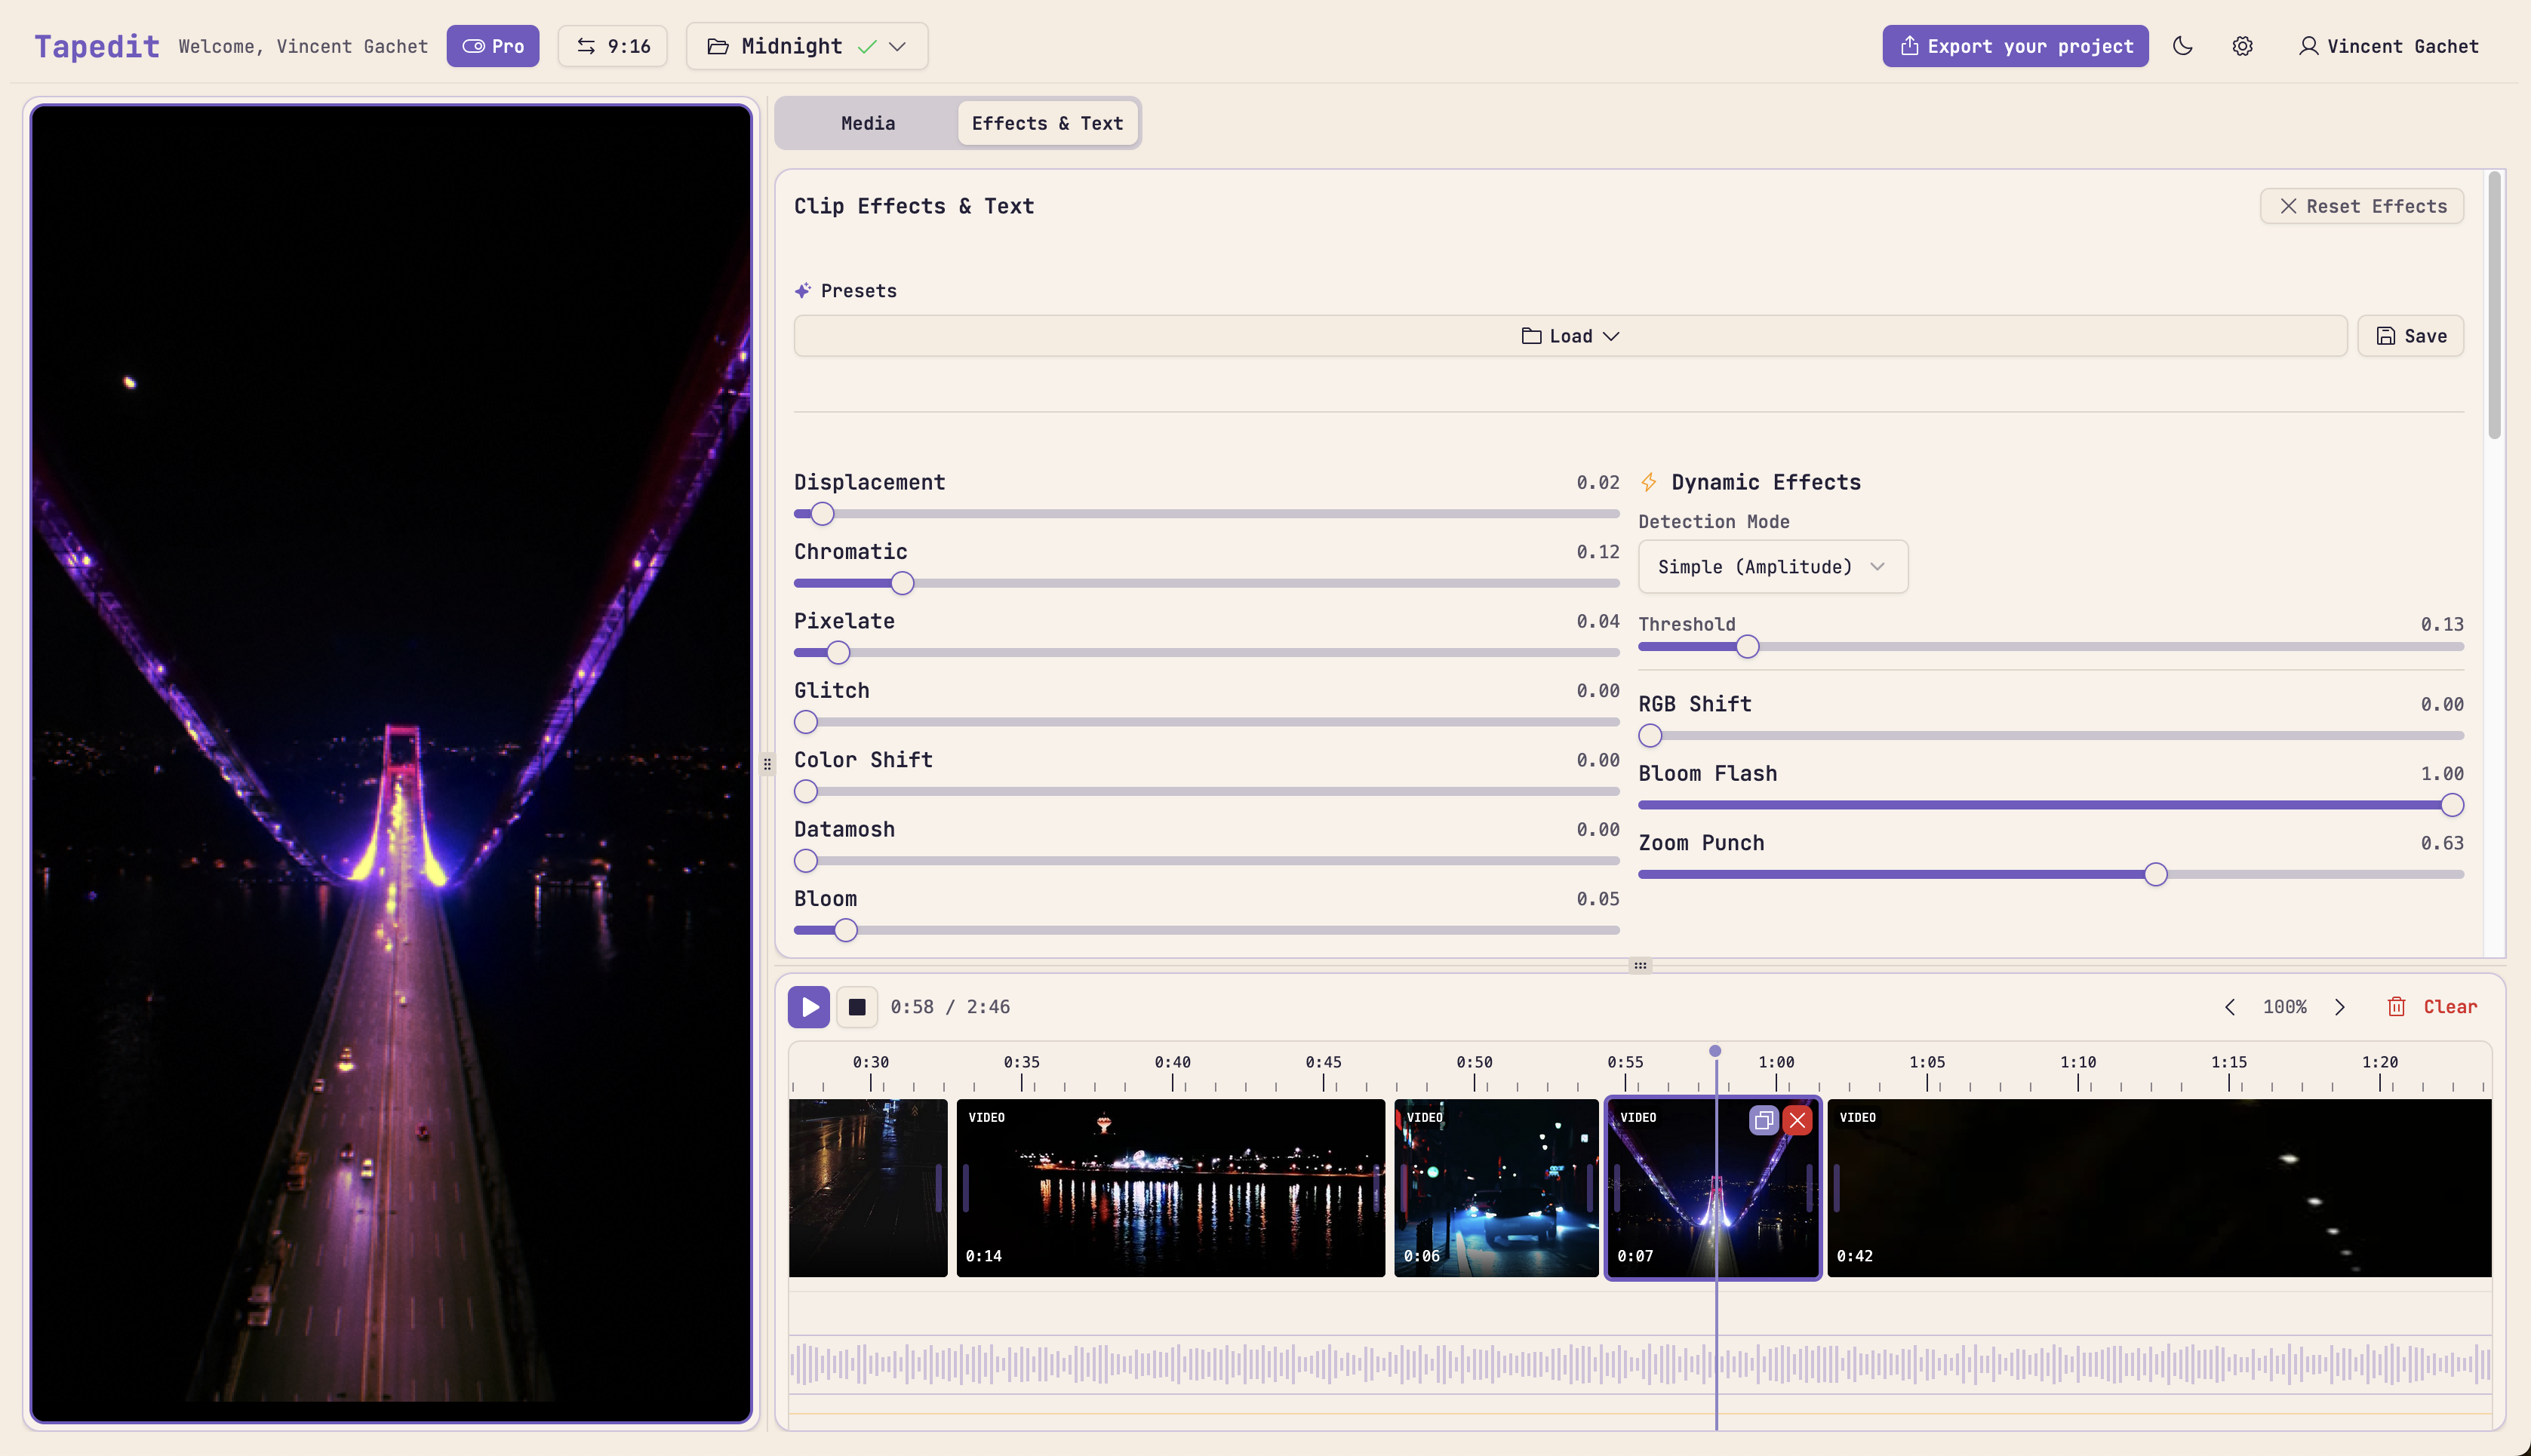Delete the selected 0:07 clip
This screenshot has width=2531, height=1456.
point(1797,1120)
